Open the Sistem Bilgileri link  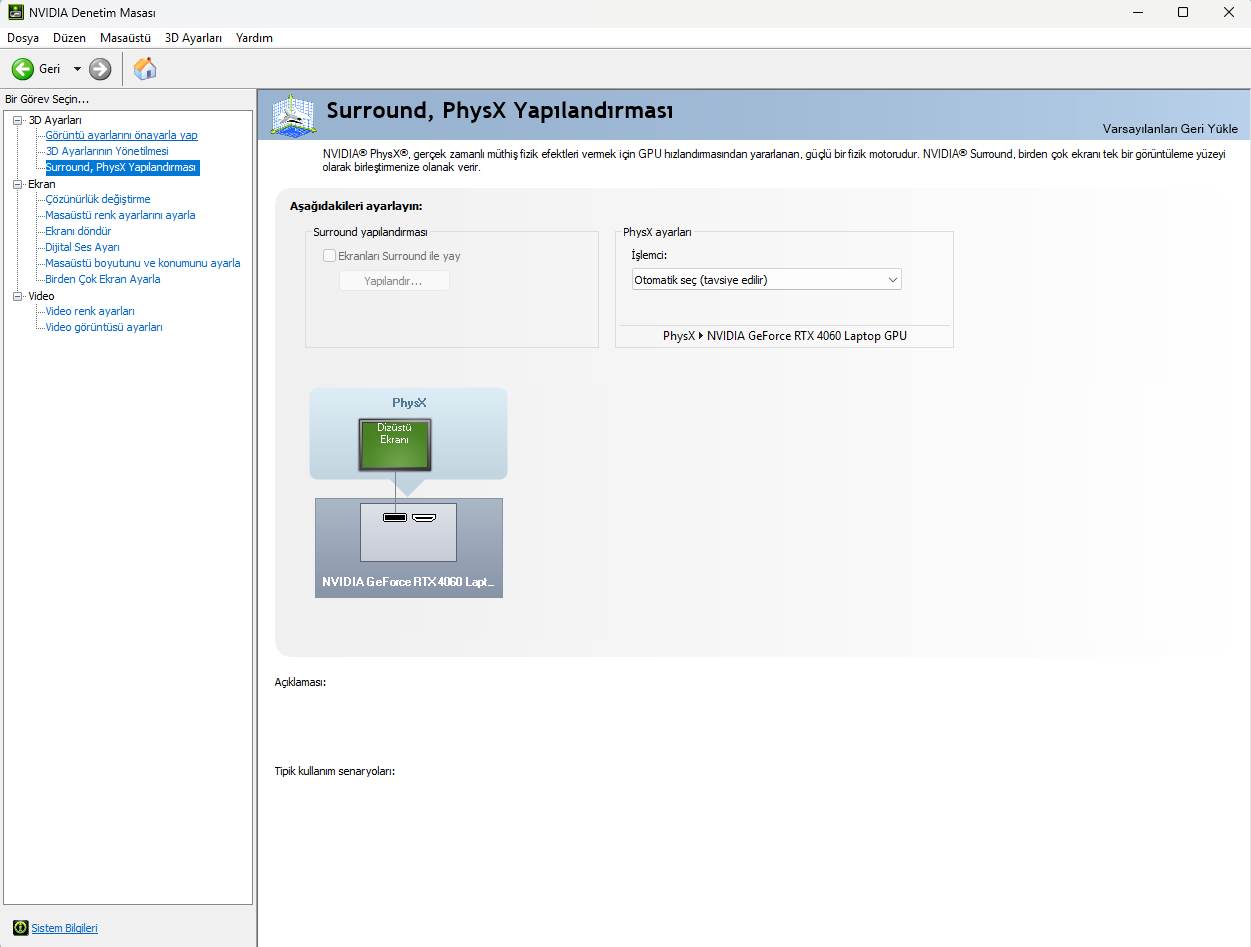(65, 928)
